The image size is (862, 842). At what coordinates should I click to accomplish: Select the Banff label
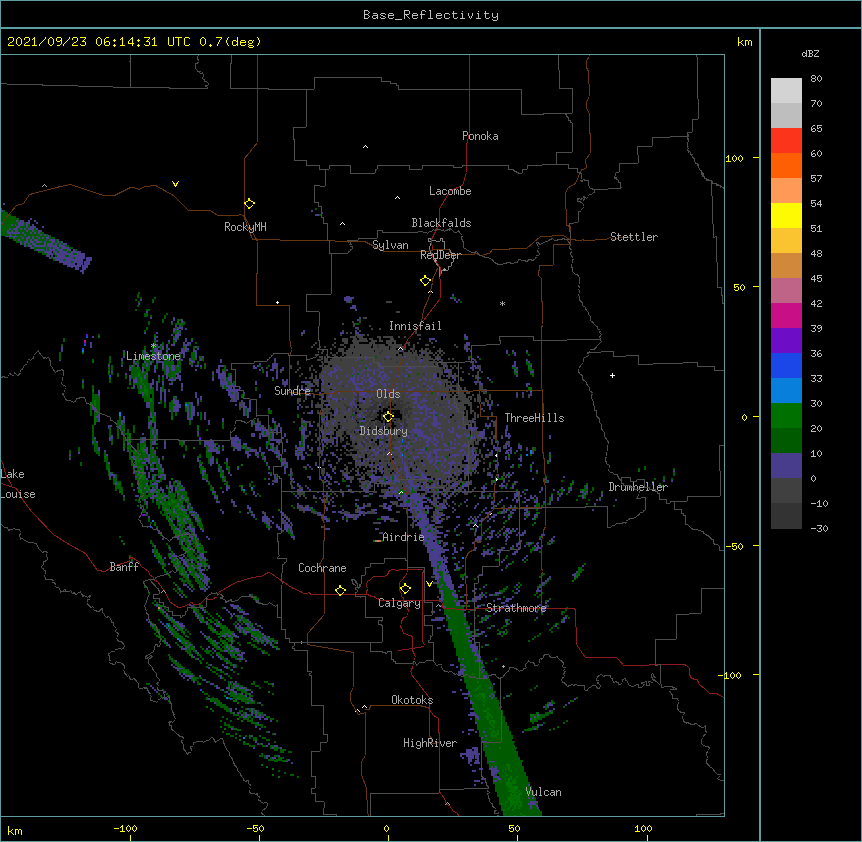click(x=124, y=567)
